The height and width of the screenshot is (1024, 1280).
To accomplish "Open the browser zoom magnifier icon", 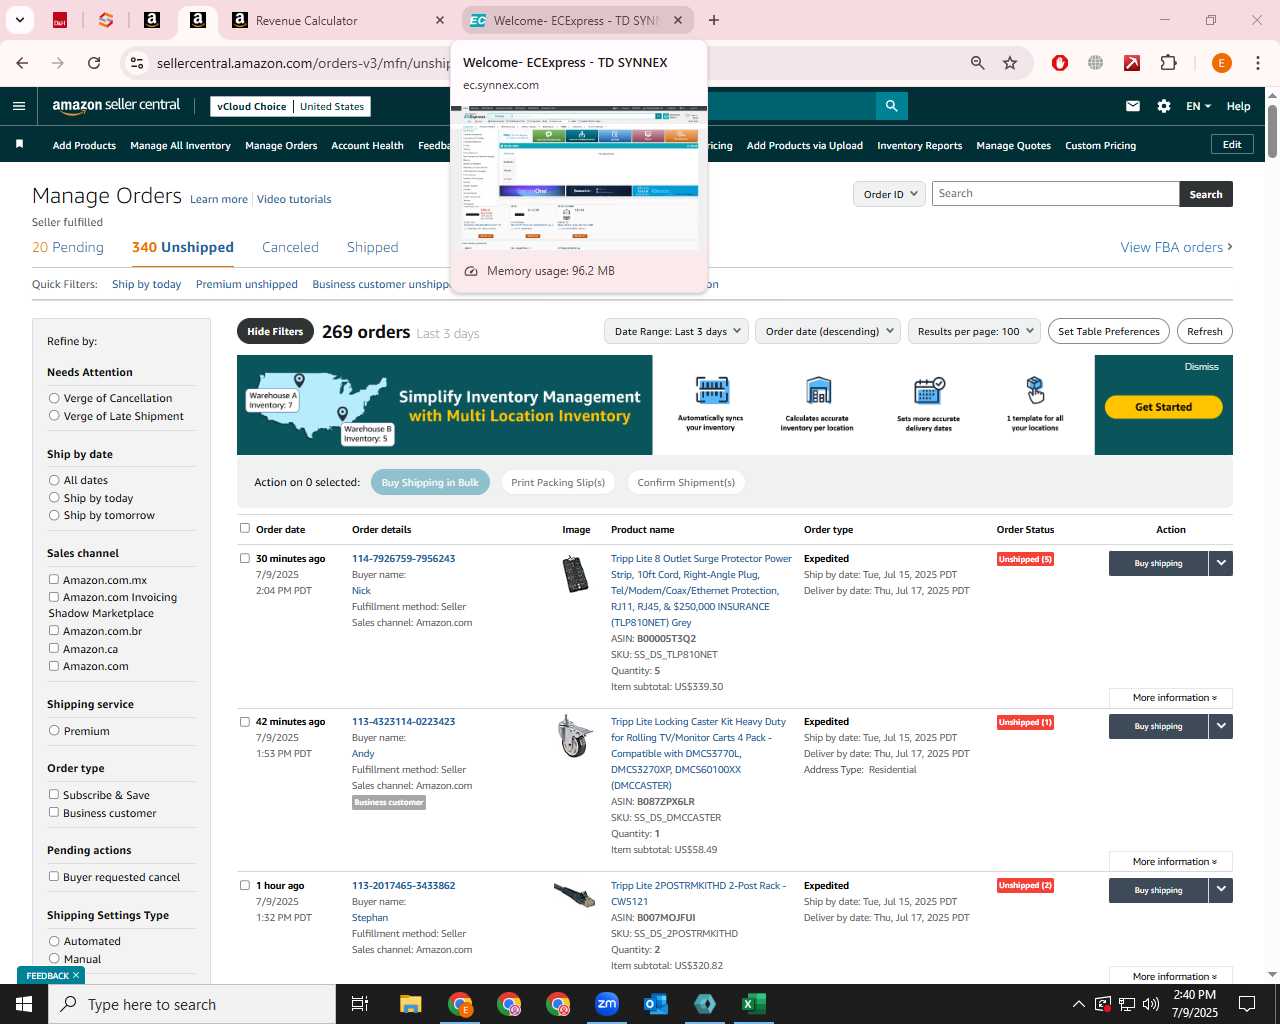I will [x=977, y=63].
